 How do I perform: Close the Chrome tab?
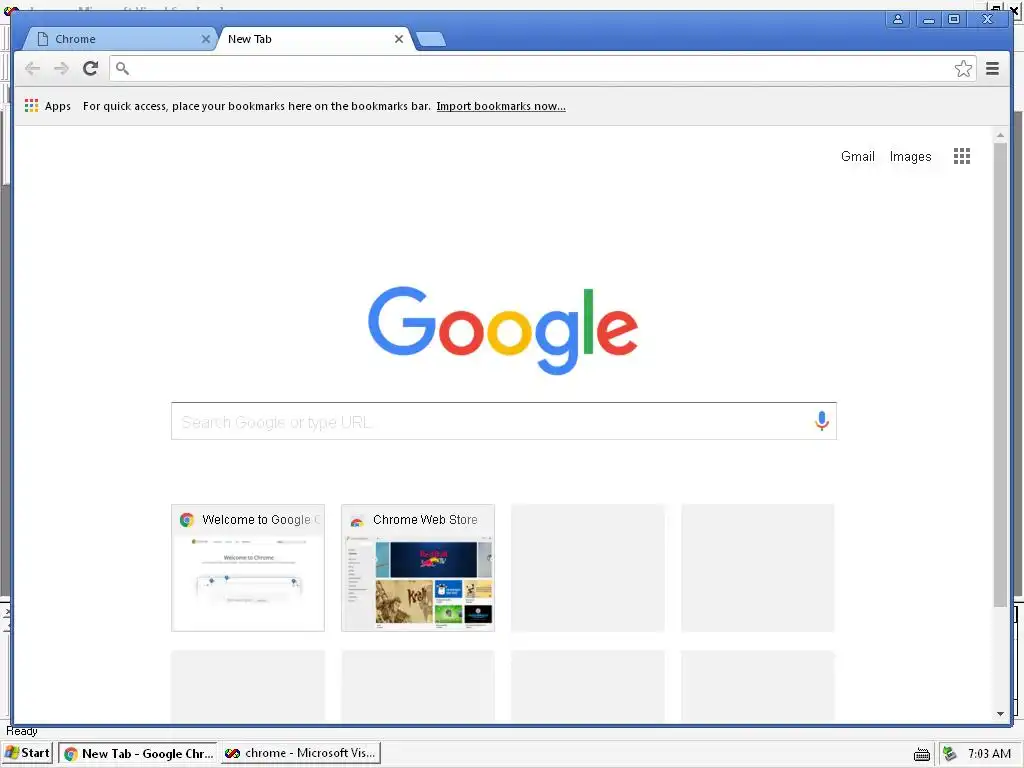[206, 39]
